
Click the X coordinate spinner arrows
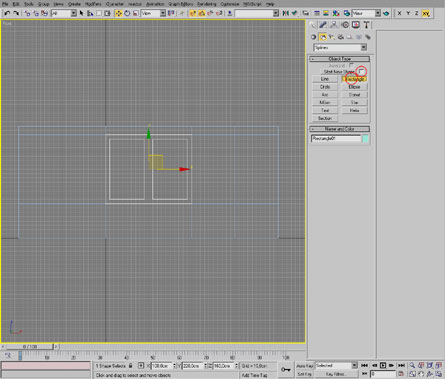click(x=175, y=366)
